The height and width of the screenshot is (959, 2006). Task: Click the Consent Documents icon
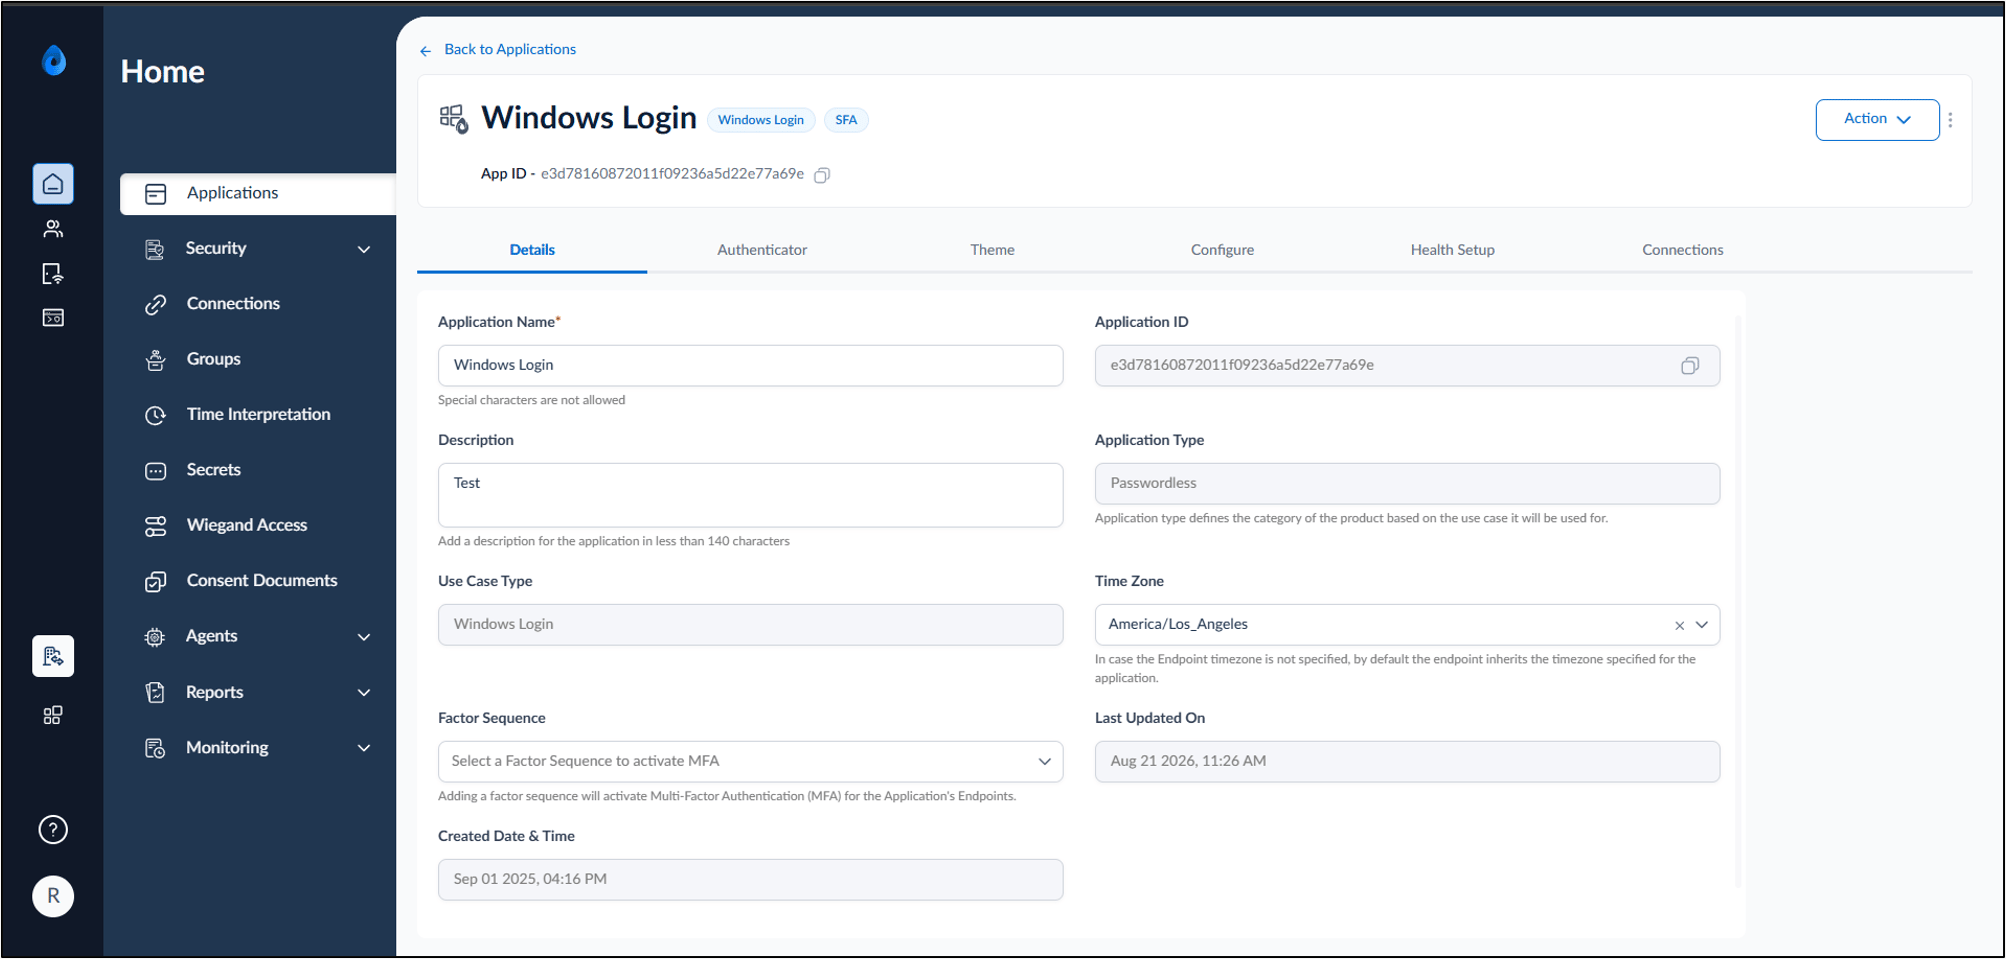click(155, 581)
